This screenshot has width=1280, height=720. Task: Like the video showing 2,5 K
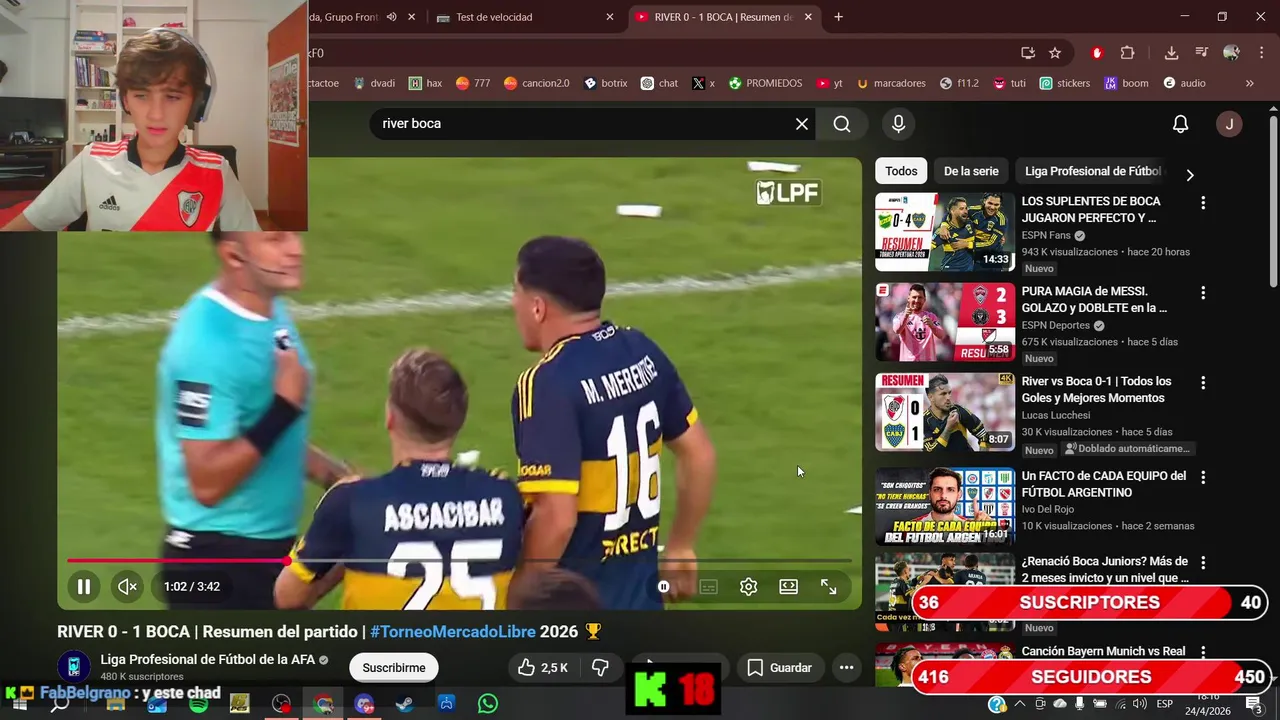click(542, 668)
